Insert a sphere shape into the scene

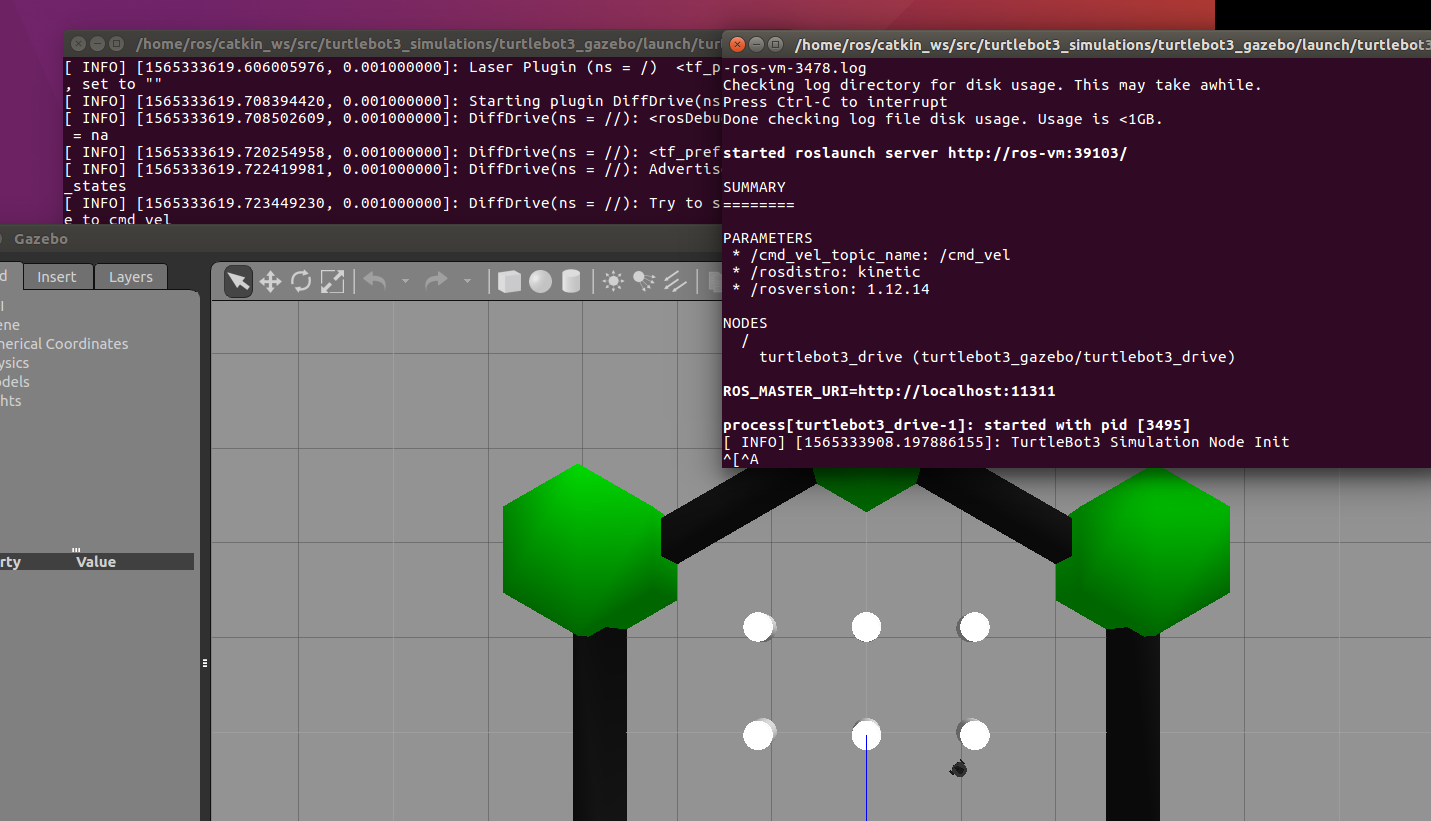tap(540, 281)
